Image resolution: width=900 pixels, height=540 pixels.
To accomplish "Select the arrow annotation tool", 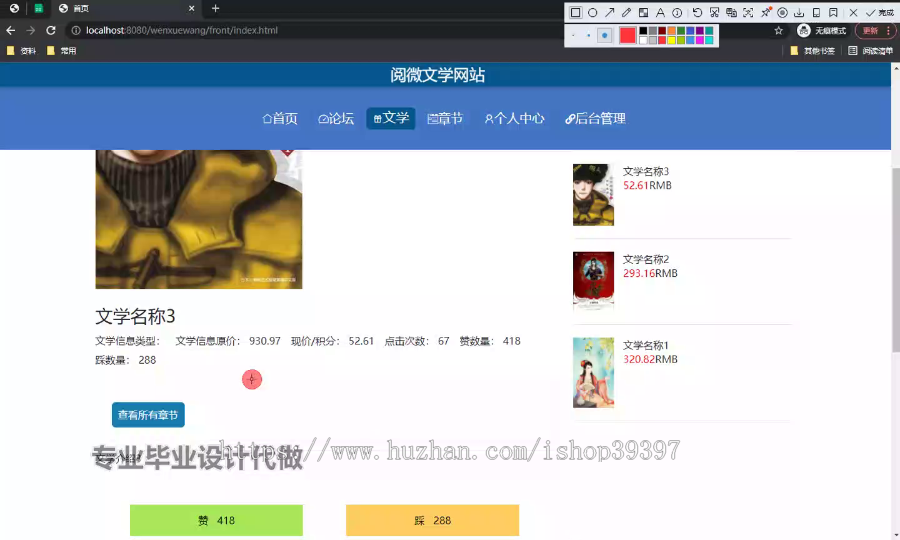I will click(610, 13).
